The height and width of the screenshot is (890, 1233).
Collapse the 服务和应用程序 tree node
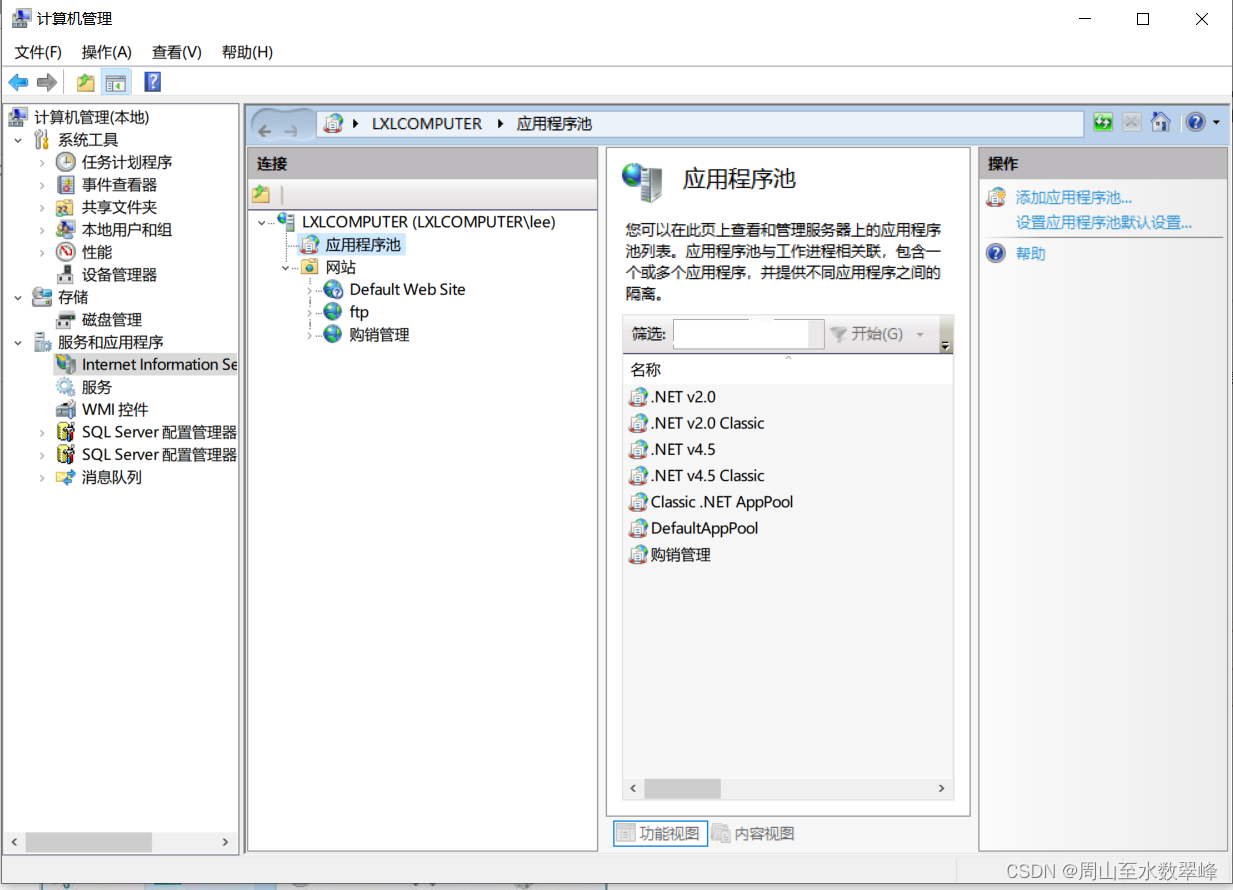click(x=18, y=342)
